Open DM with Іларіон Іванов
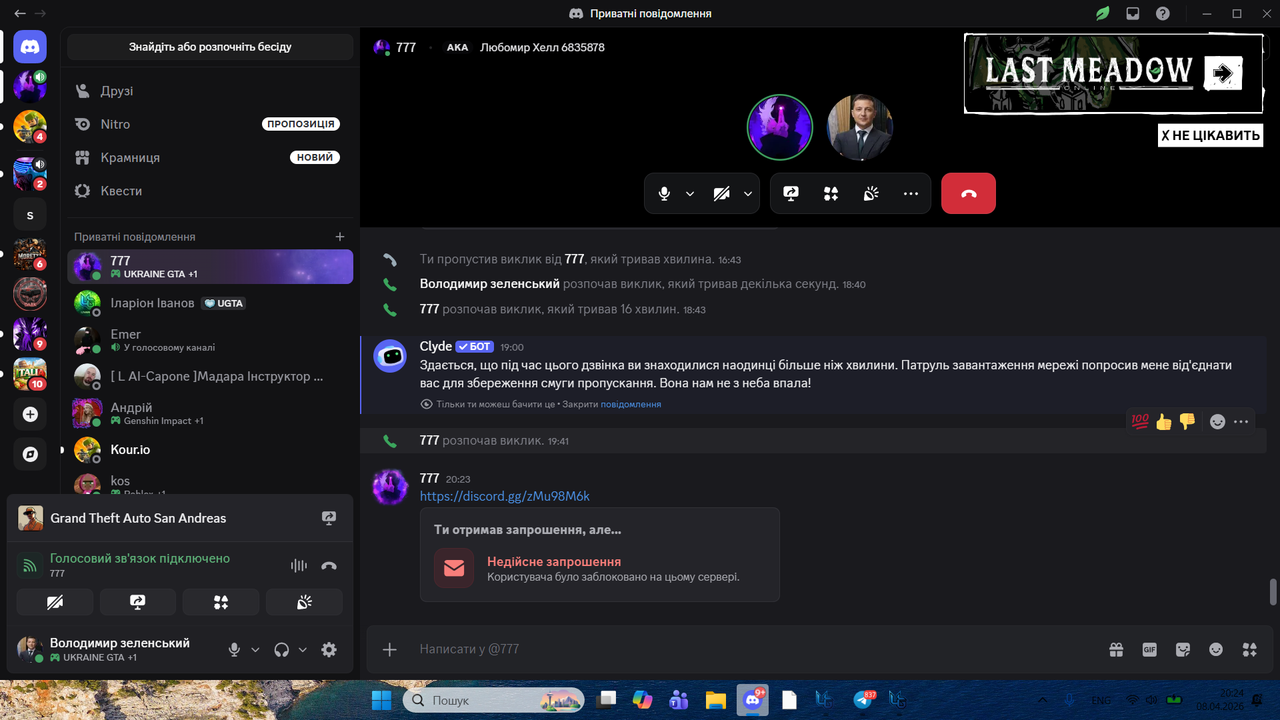This screenshot has height=720, width=1280. [x=209, y=303]
